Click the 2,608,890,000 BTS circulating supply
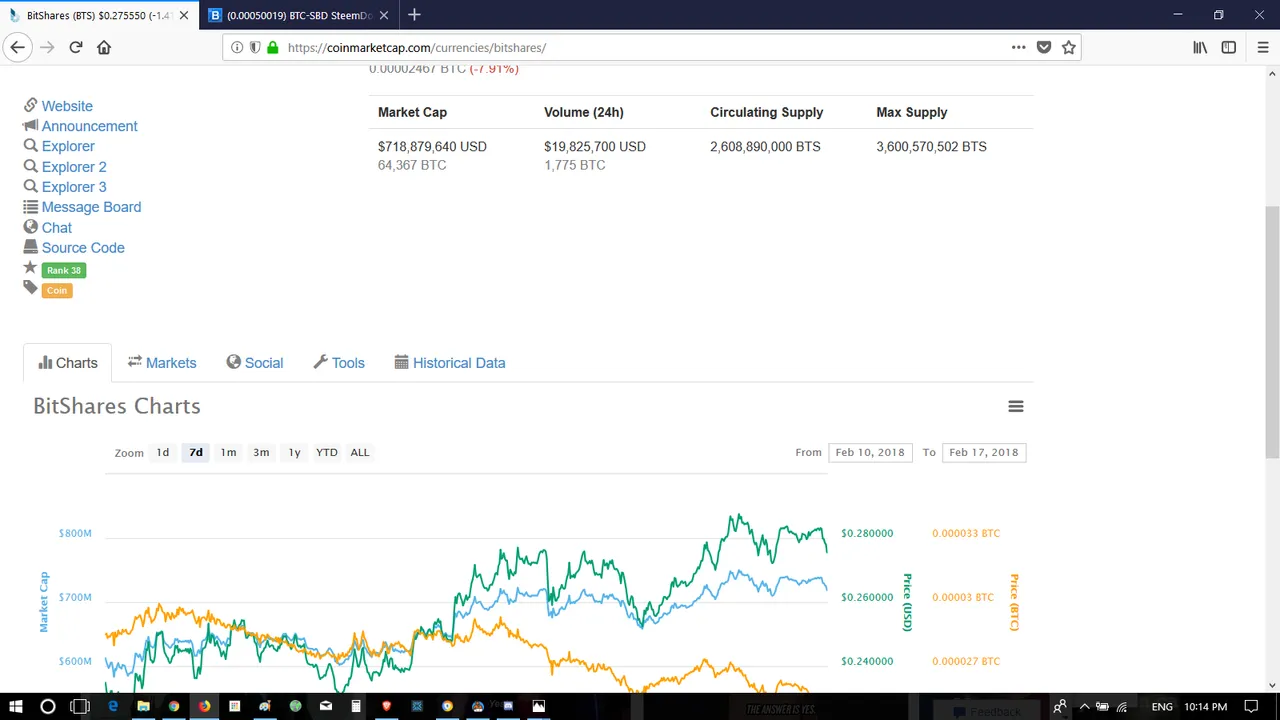The height and width of the screenshot is (720, 1280). click(x=765, y=146)
